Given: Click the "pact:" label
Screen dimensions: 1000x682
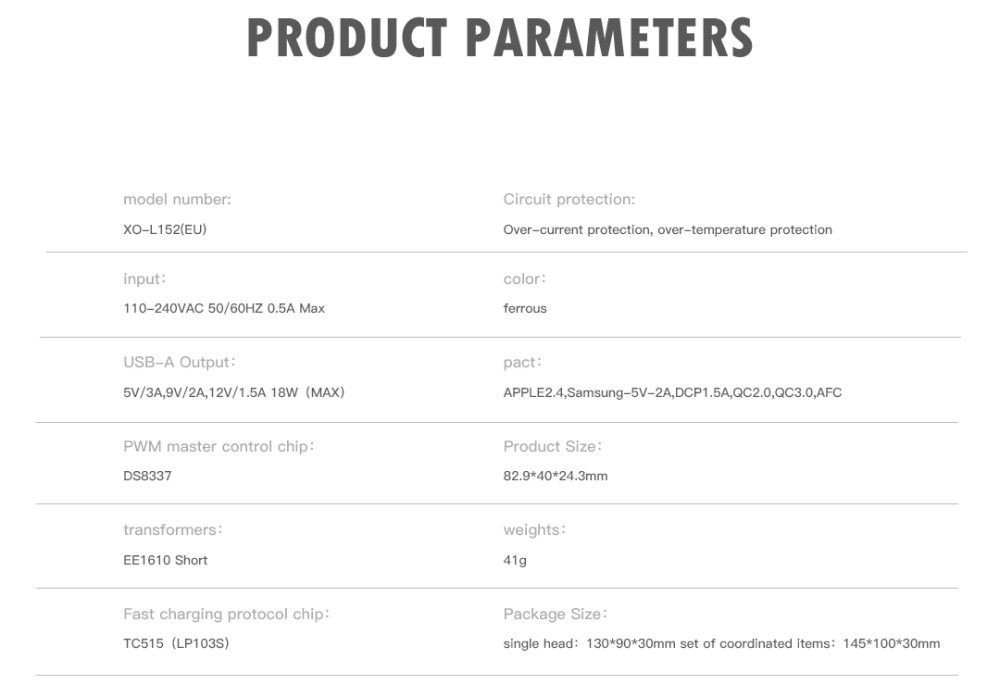Looking at the screenshot, I should point(524,362).
